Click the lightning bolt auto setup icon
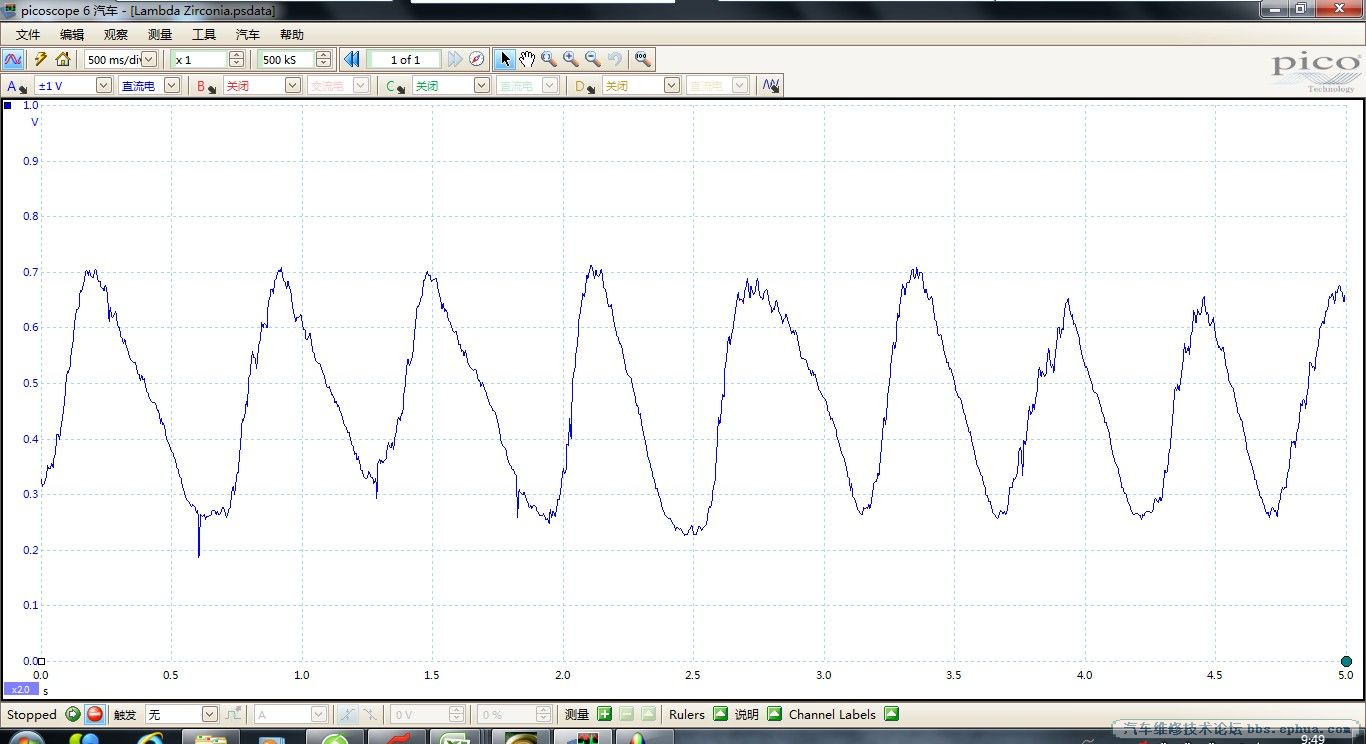The height and width of the screenshot is (744, 1366). [x=41, y=59]
